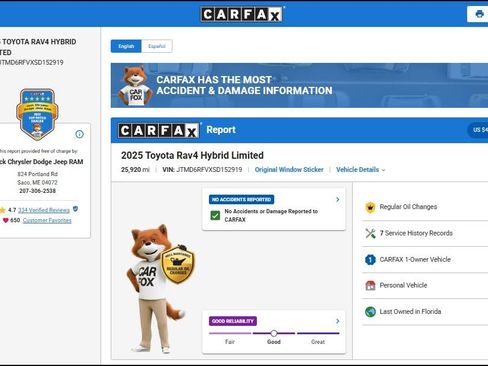Click the customer favorites heart icon
Viewport: 488px width, 366px height.
click(x=5, y=220)
